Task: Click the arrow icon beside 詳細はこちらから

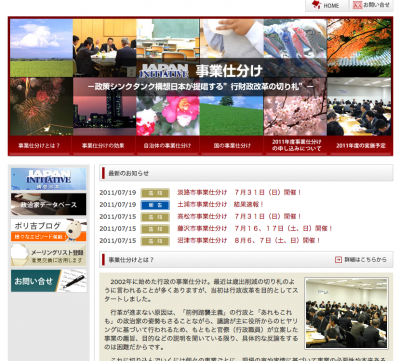Action: (338, 259)
